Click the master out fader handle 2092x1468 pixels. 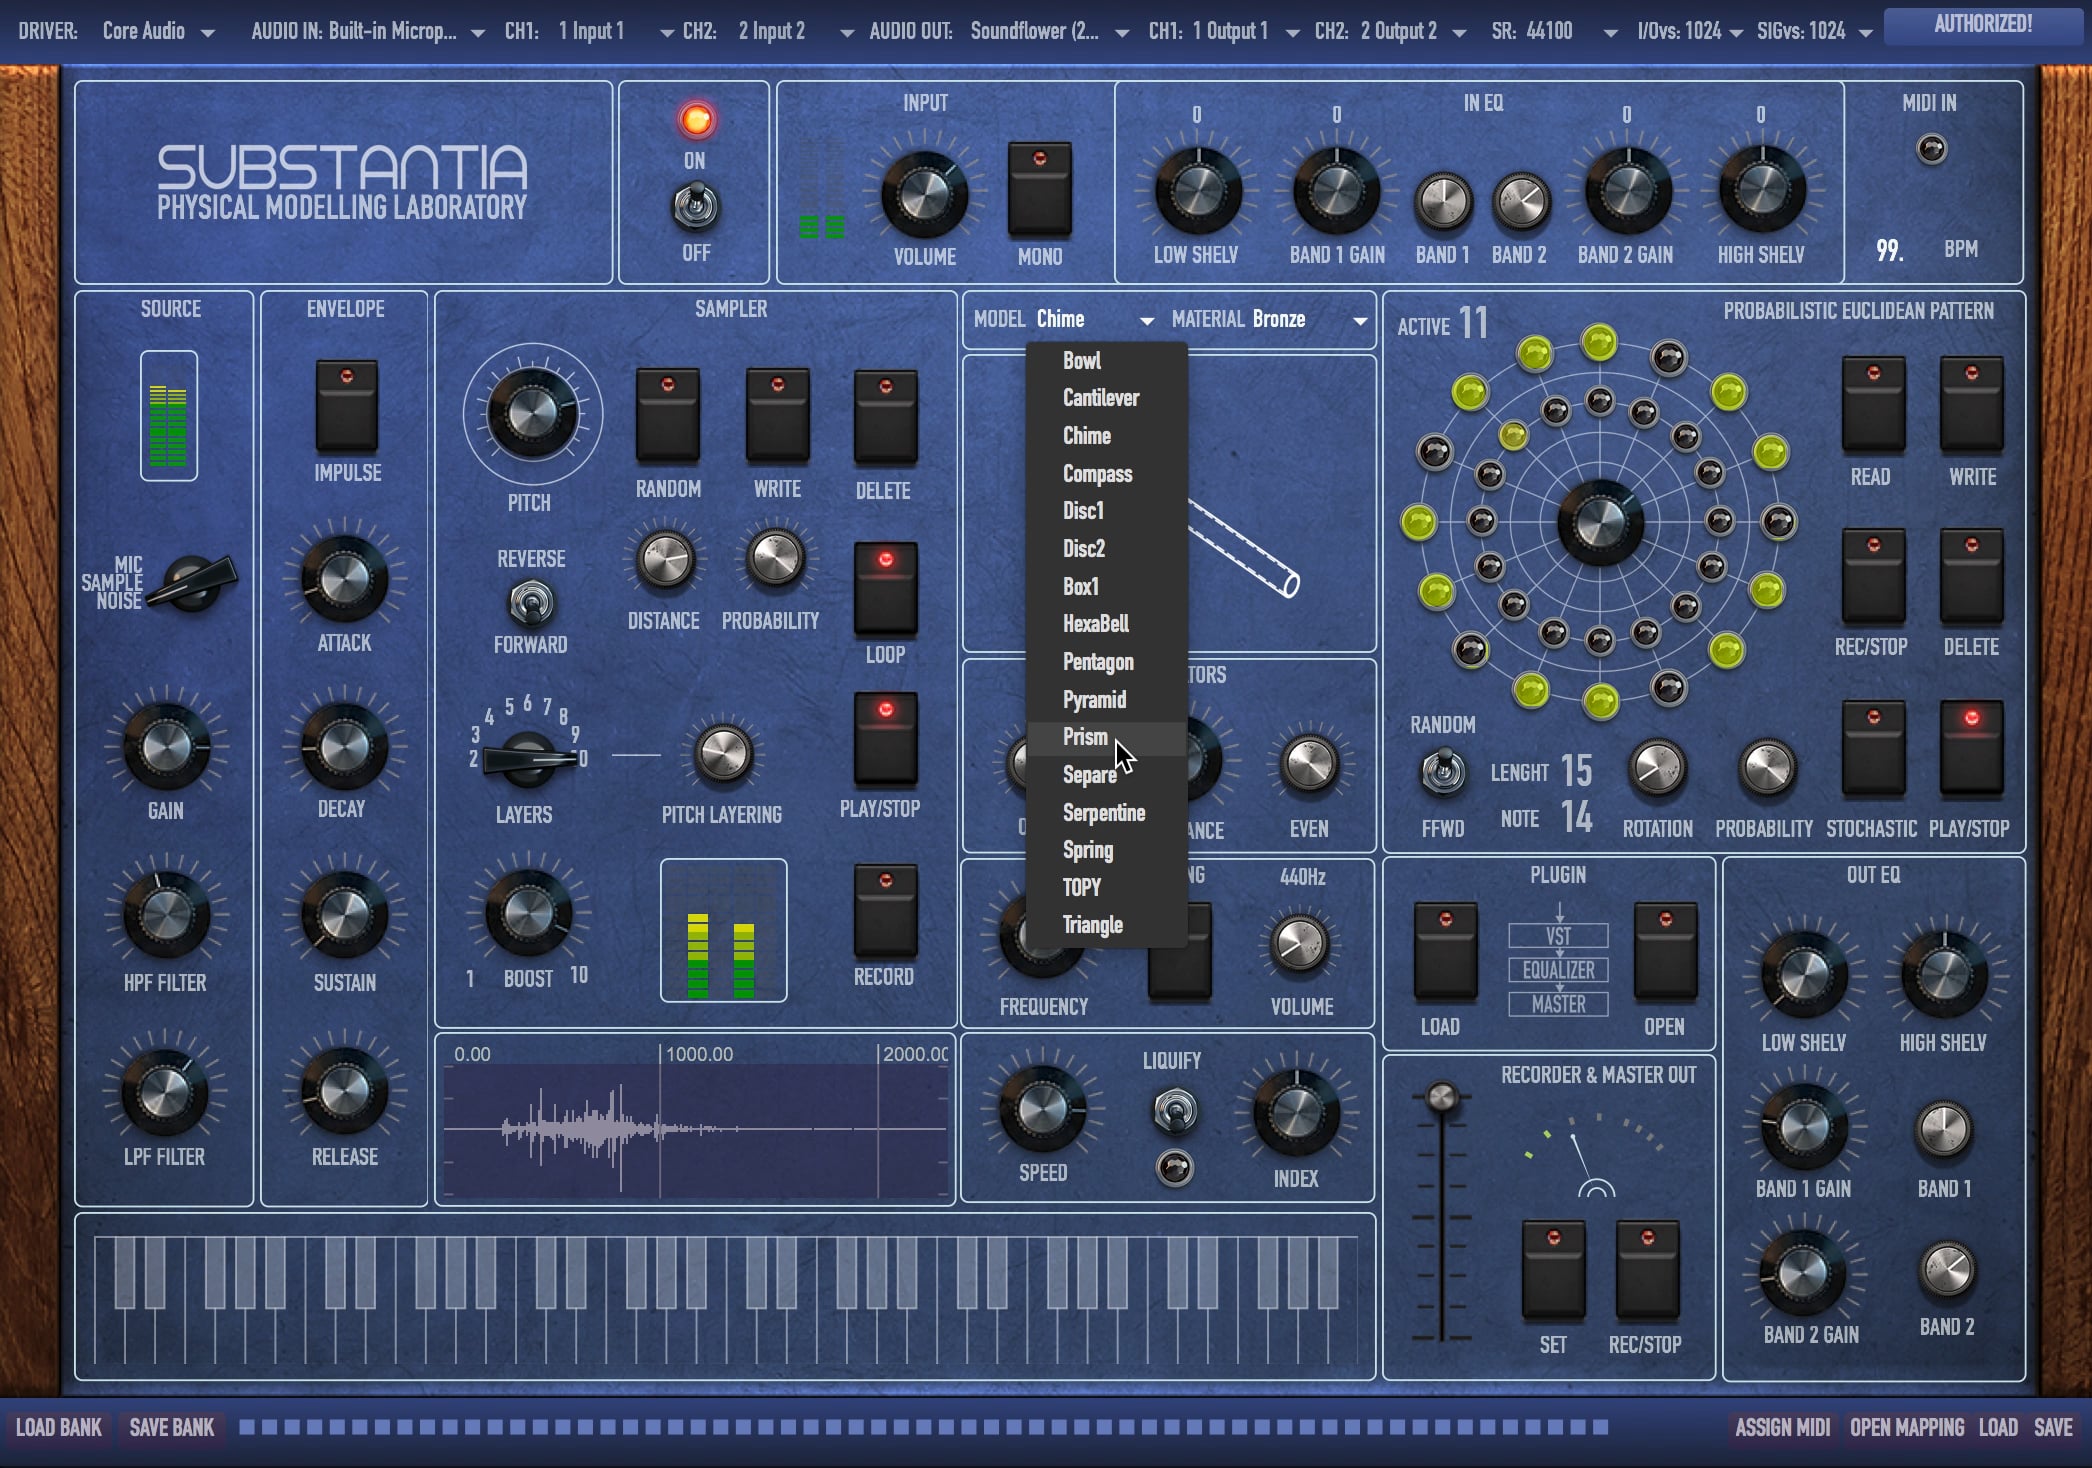pos(1441,1097)
